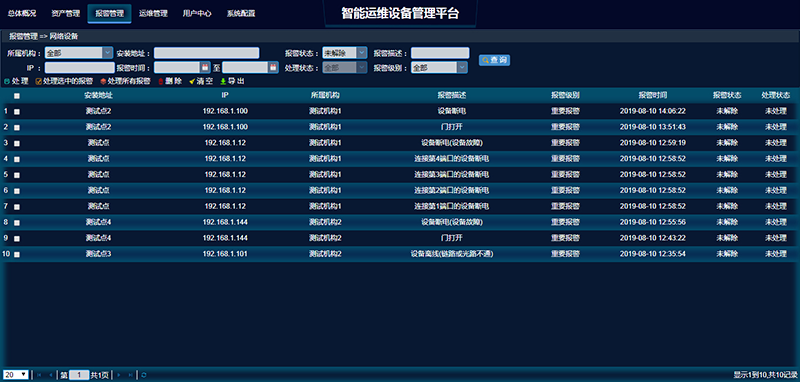
Task: Click the cell 192.168.1.101
Action: pos(225,254)
